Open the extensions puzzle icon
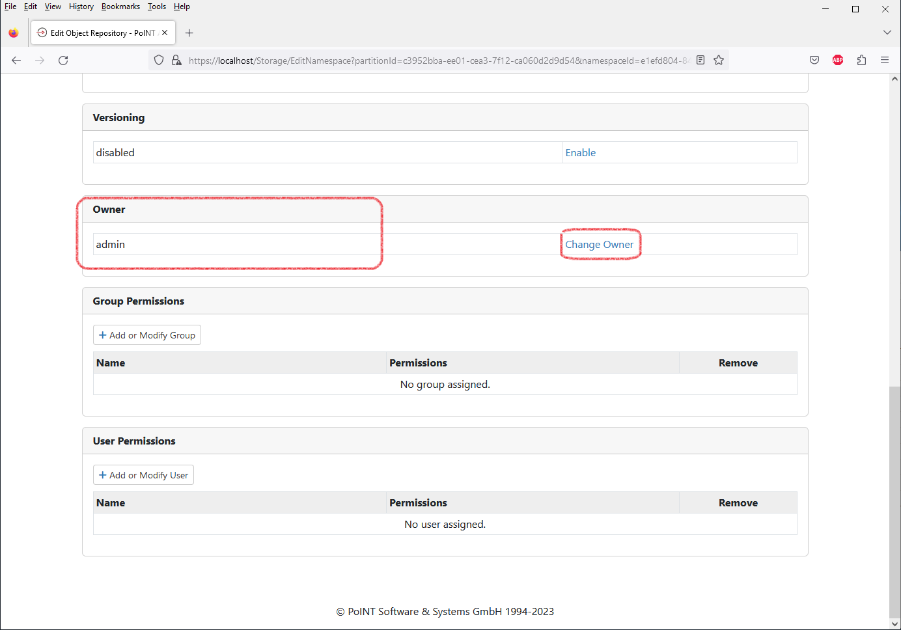901x630 pixels. click(861, 60)
